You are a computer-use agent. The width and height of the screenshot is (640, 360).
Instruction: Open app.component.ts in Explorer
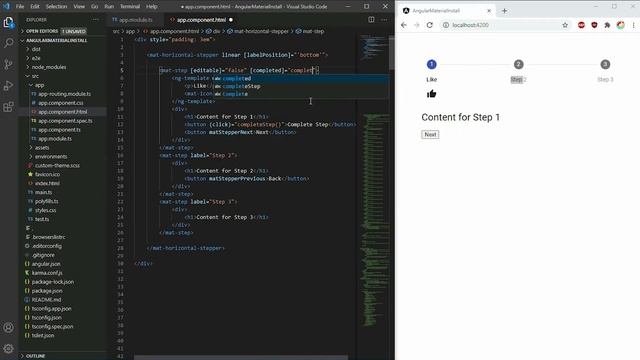(59, 129)
